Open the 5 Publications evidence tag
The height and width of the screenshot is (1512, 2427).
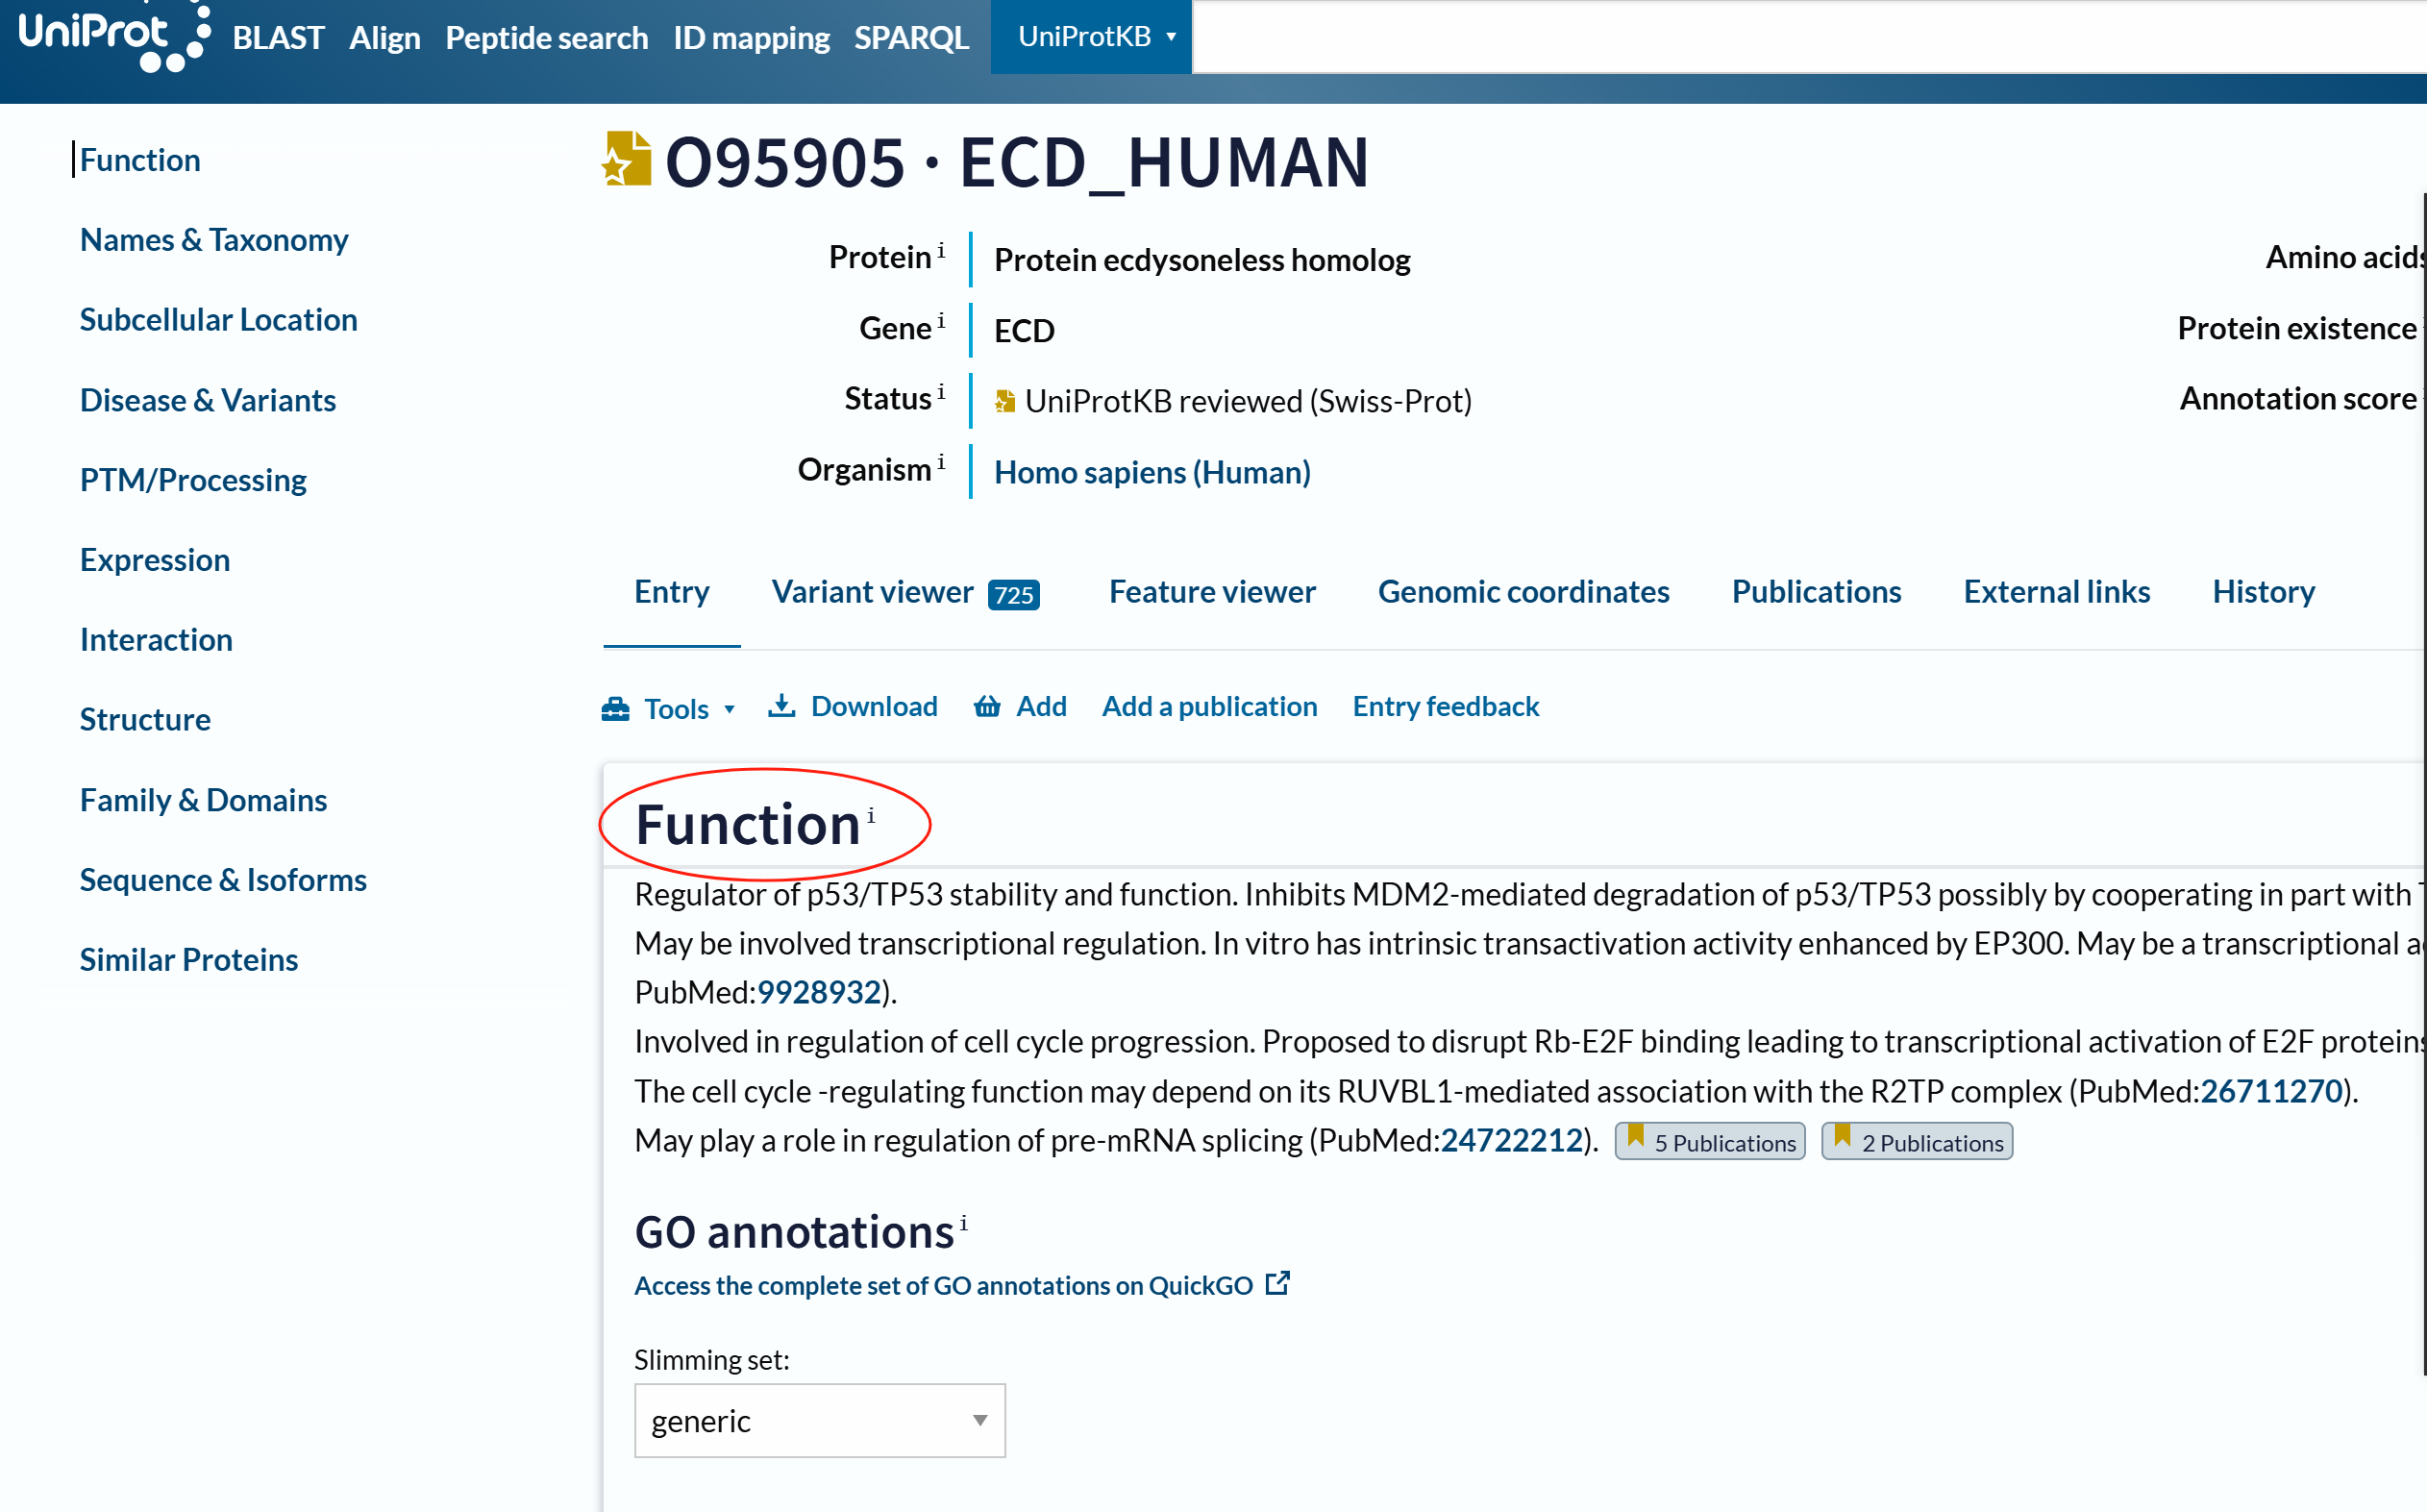1710,1141
